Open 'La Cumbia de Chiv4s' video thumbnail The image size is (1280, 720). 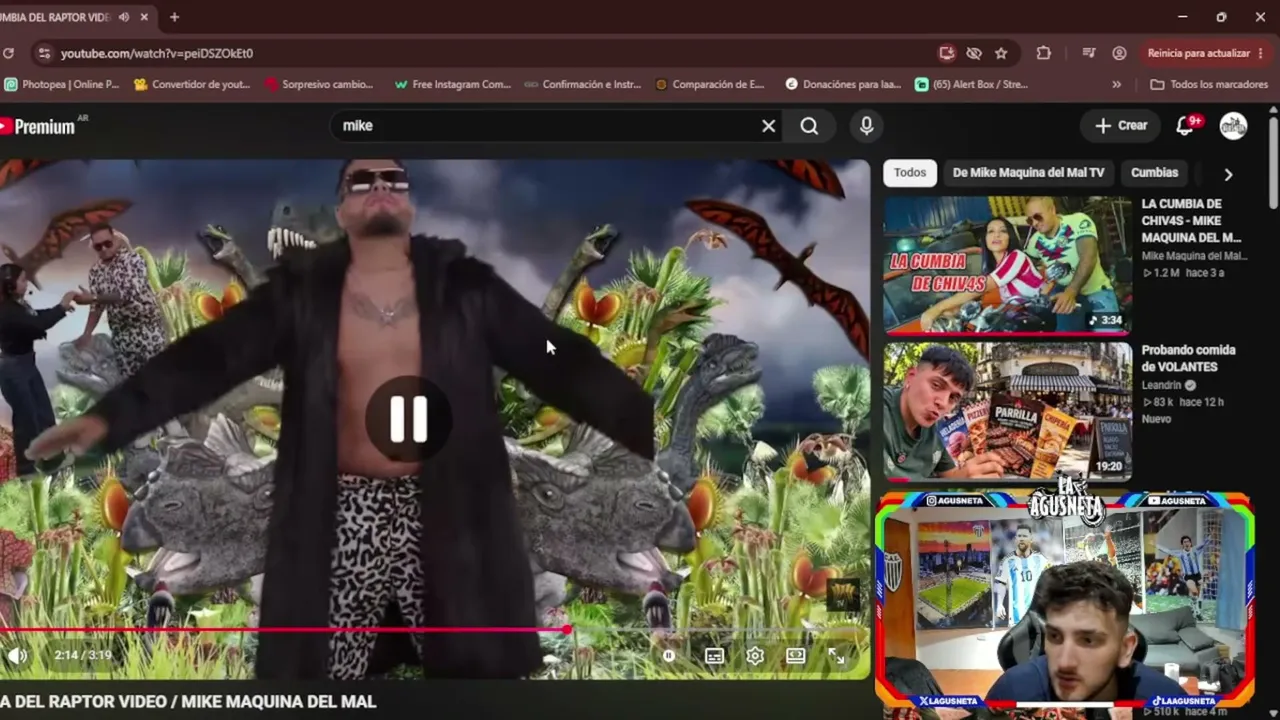click(1007, 265)
